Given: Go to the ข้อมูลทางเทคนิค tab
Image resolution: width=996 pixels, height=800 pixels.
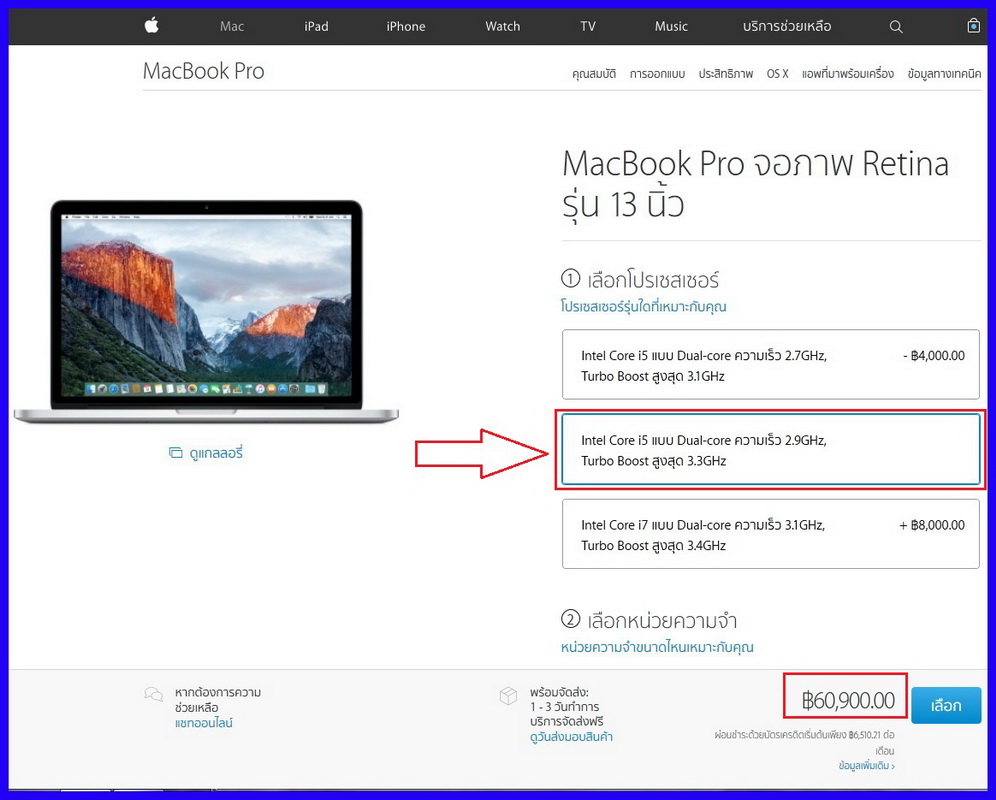Looking at the screenshot, I should click(944, 74).
